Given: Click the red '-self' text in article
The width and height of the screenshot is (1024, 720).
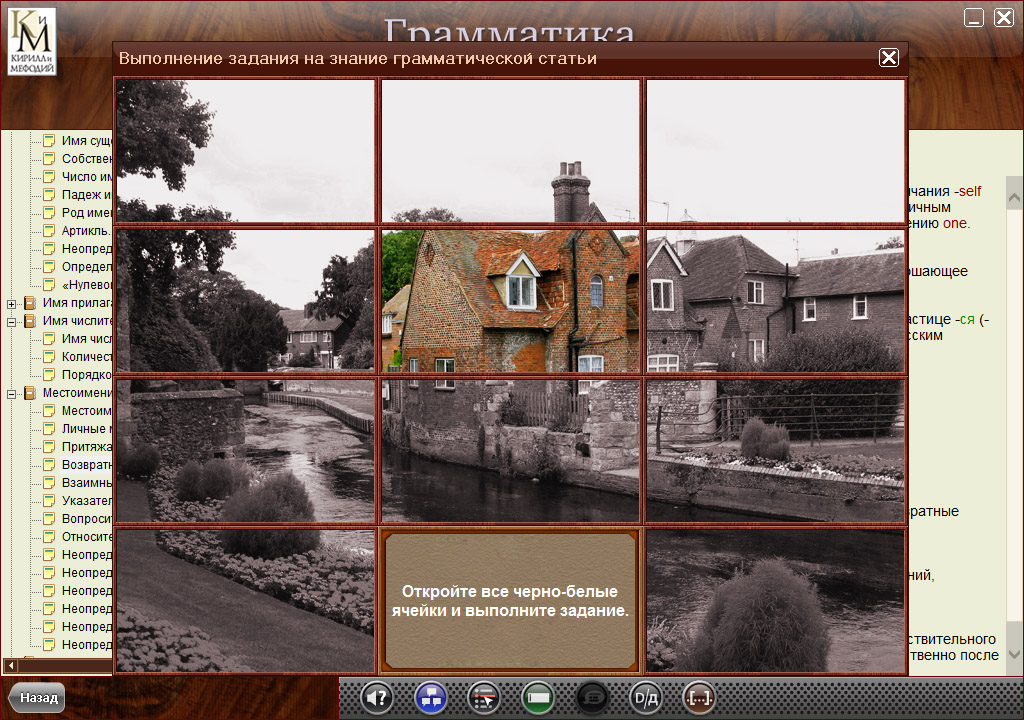Looking at the screenshot, I should 967,191.
